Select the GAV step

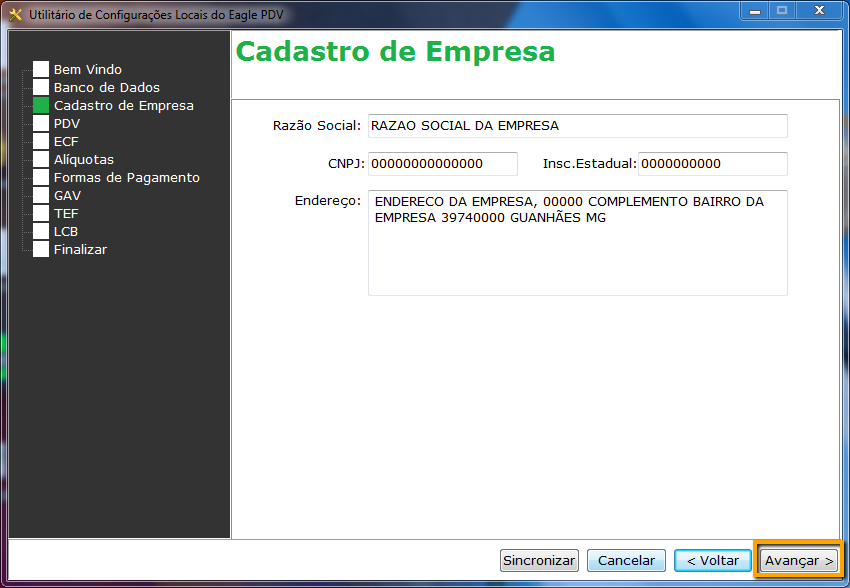[x=67, y=195]
